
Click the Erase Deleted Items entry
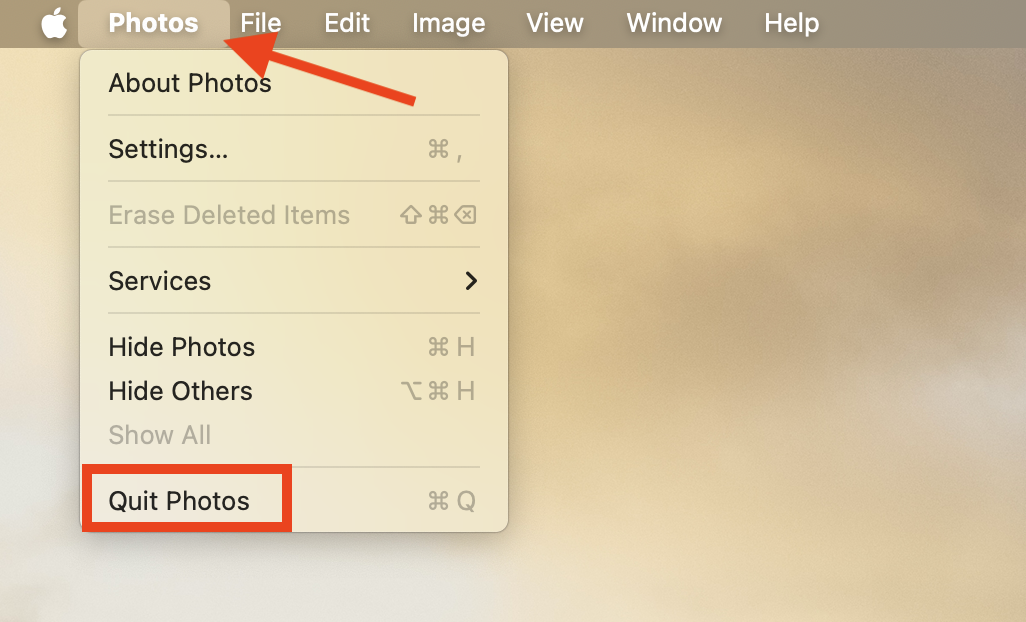tap(229, 215)
